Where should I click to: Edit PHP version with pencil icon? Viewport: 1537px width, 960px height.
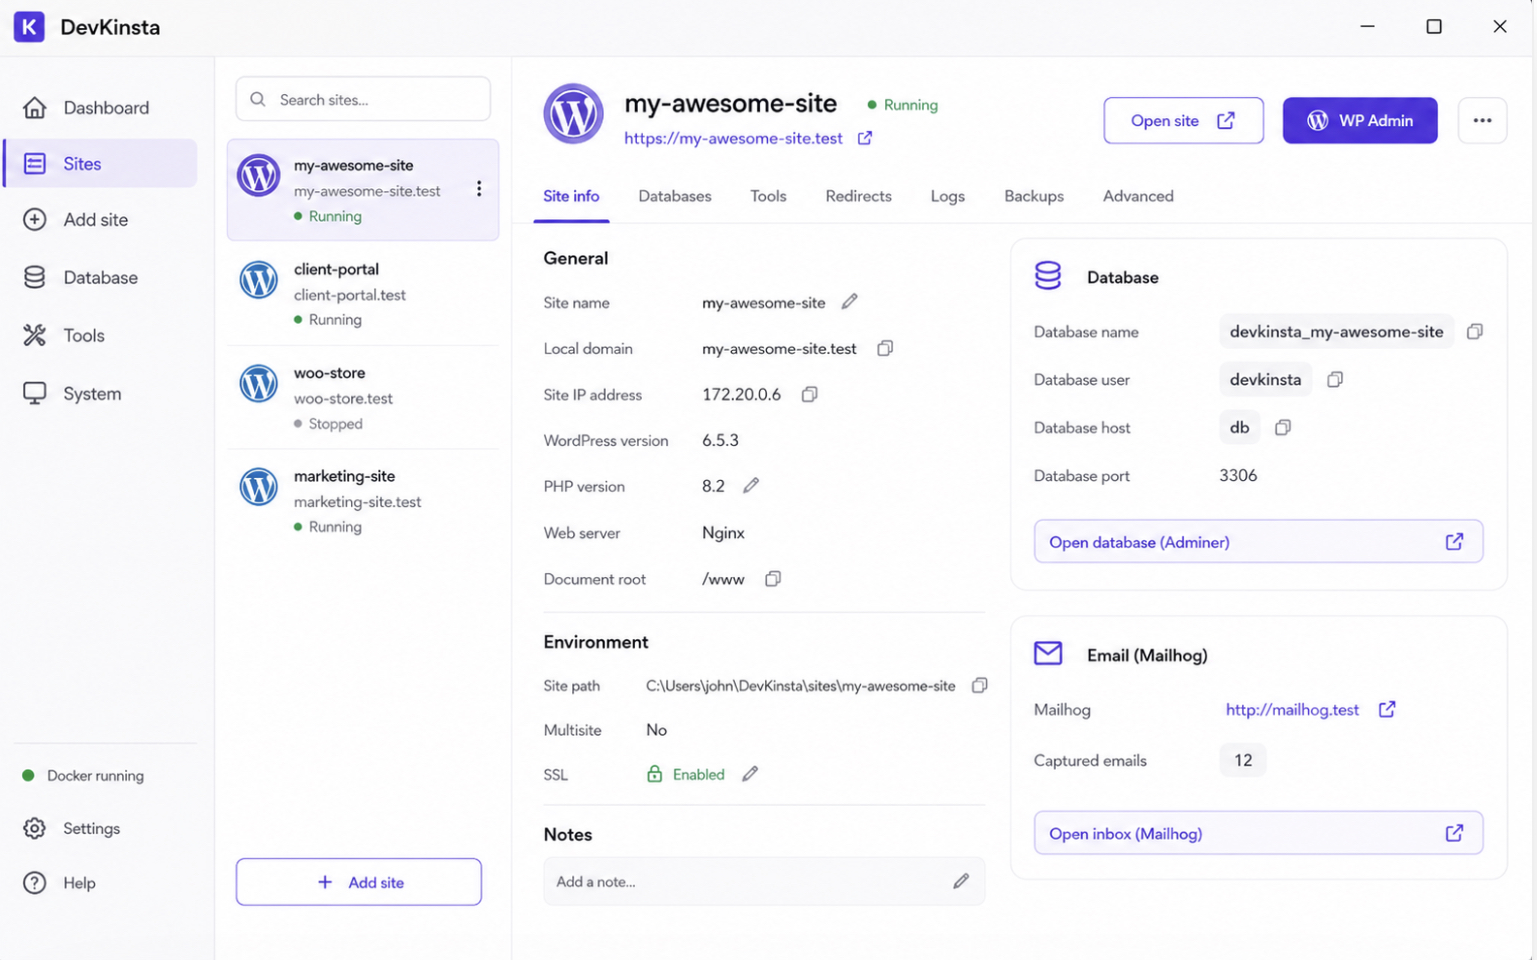751,485
